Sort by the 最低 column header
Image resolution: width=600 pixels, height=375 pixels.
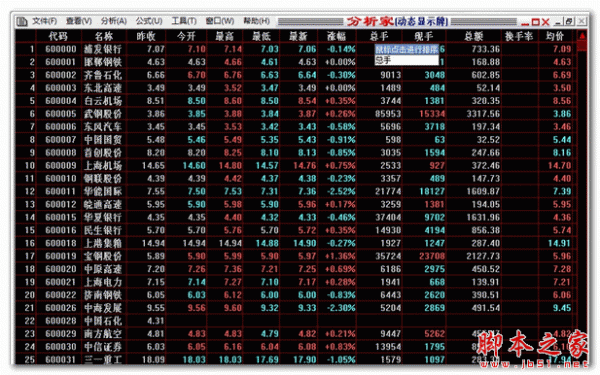(x=261, y=36)
